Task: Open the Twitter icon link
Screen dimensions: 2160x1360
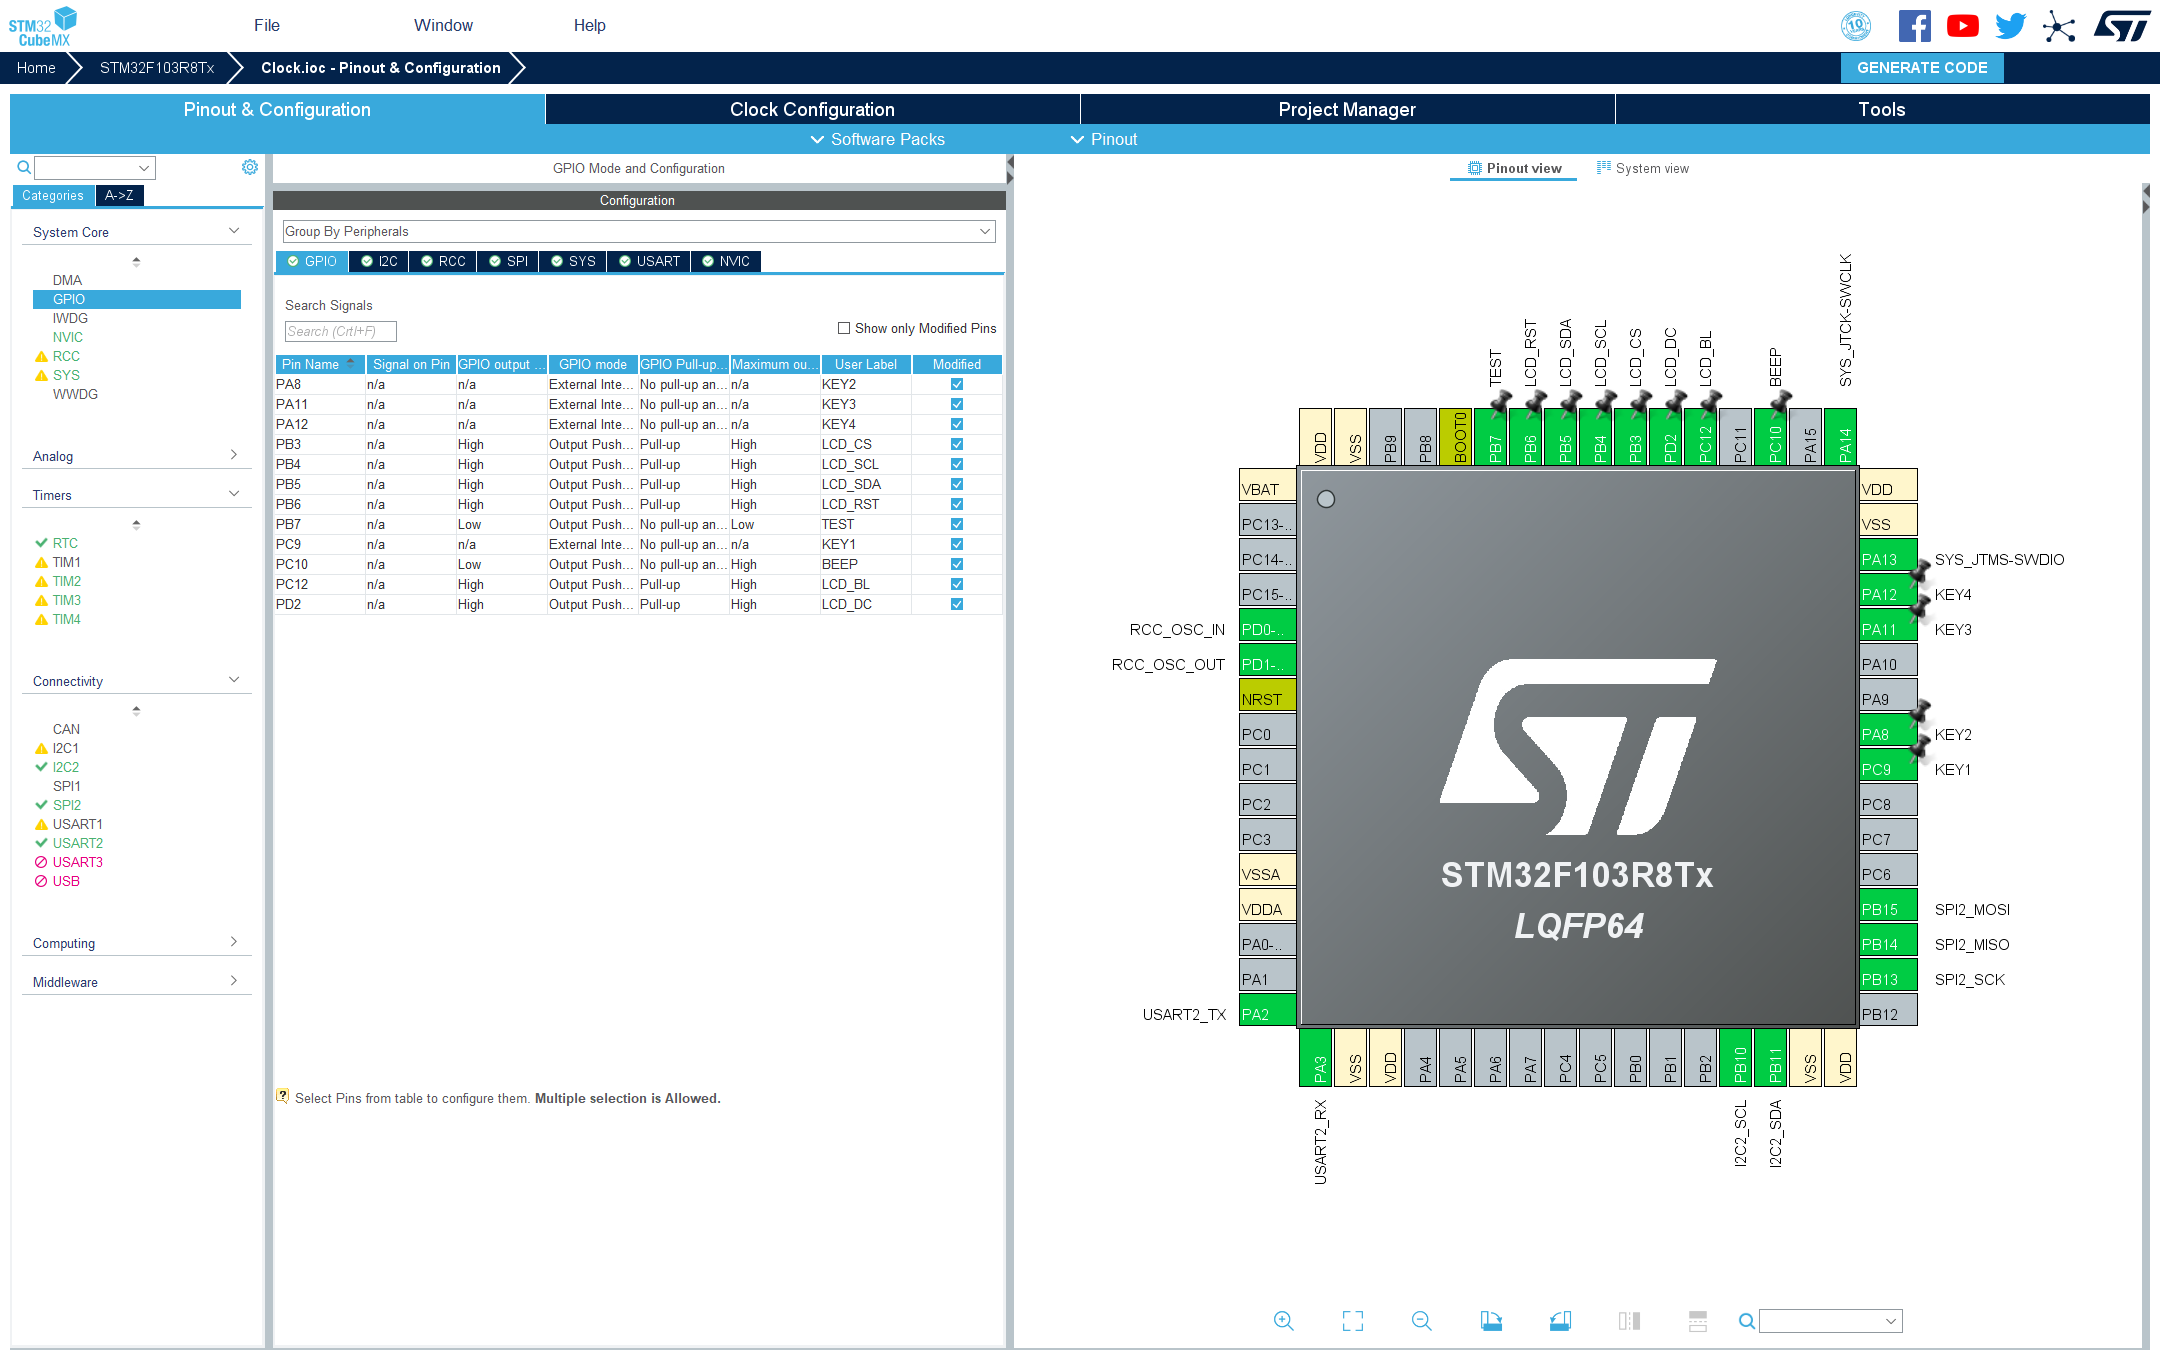Action: tap(2010, 26)
